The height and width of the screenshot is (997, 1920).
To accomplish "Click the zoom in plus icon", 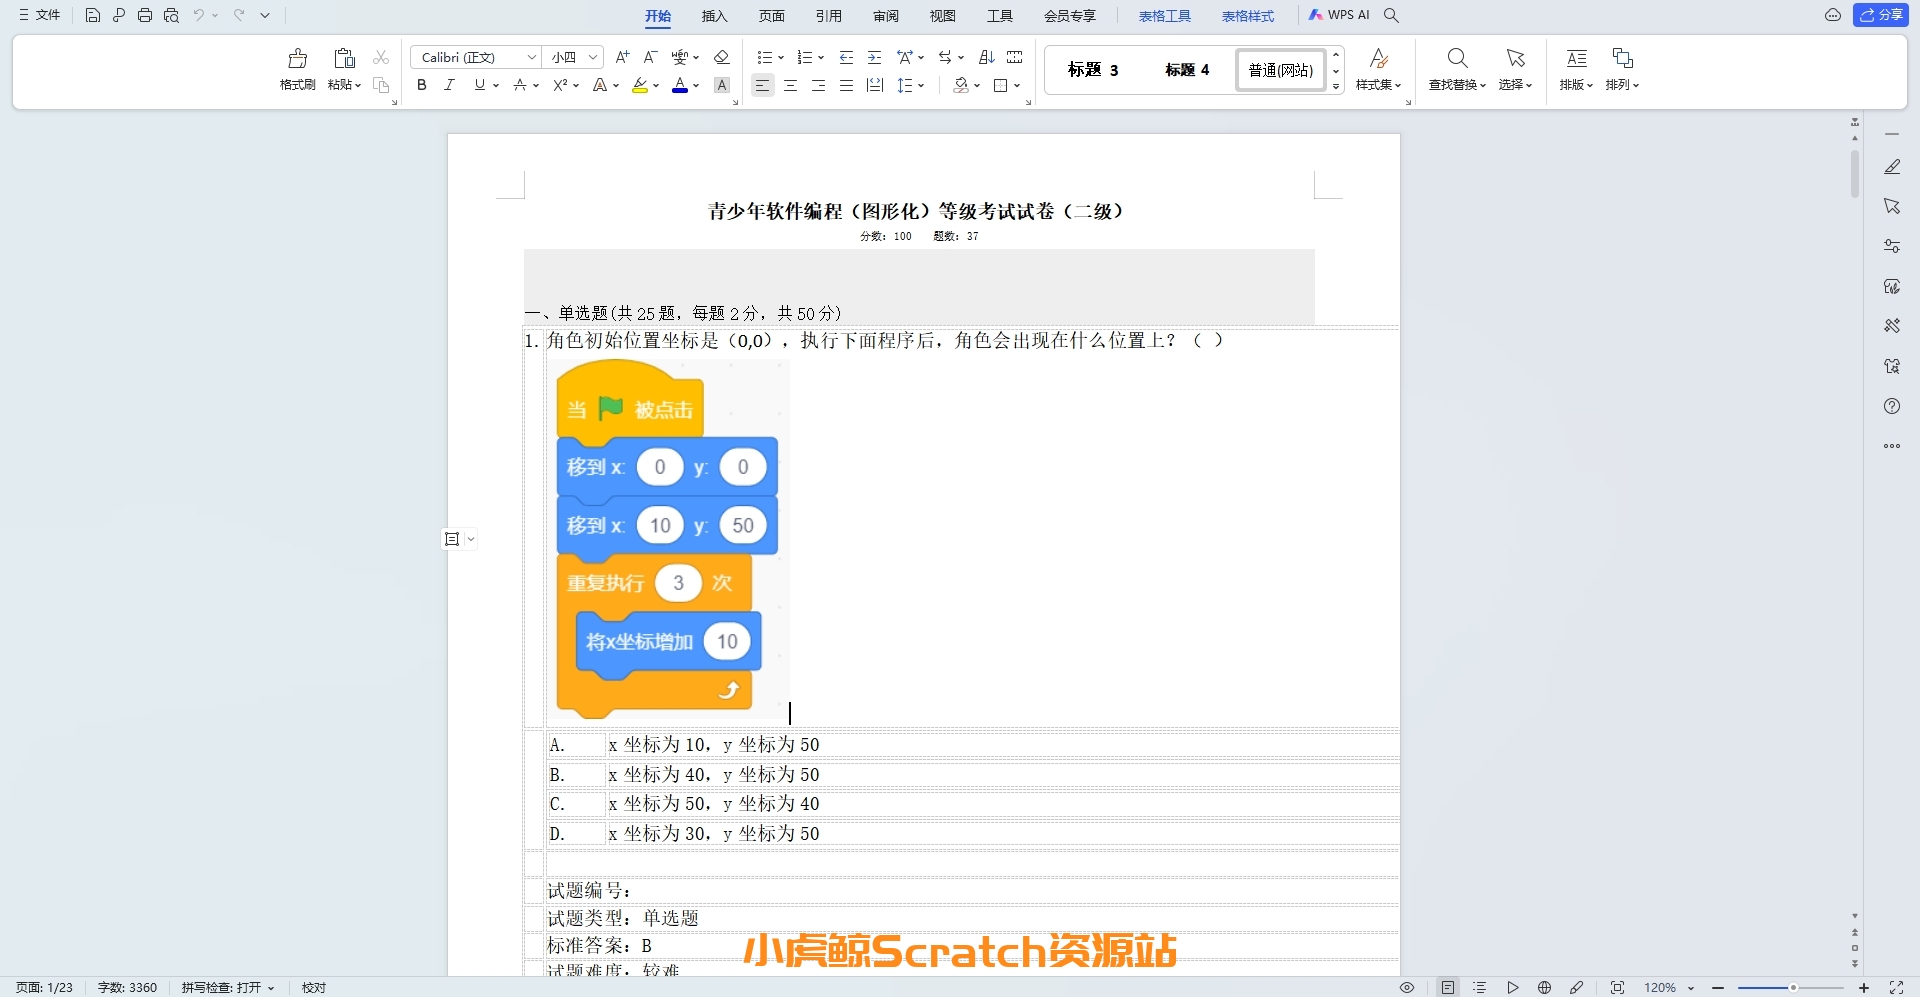I will pyautogui.click(x=1864, y=987).
